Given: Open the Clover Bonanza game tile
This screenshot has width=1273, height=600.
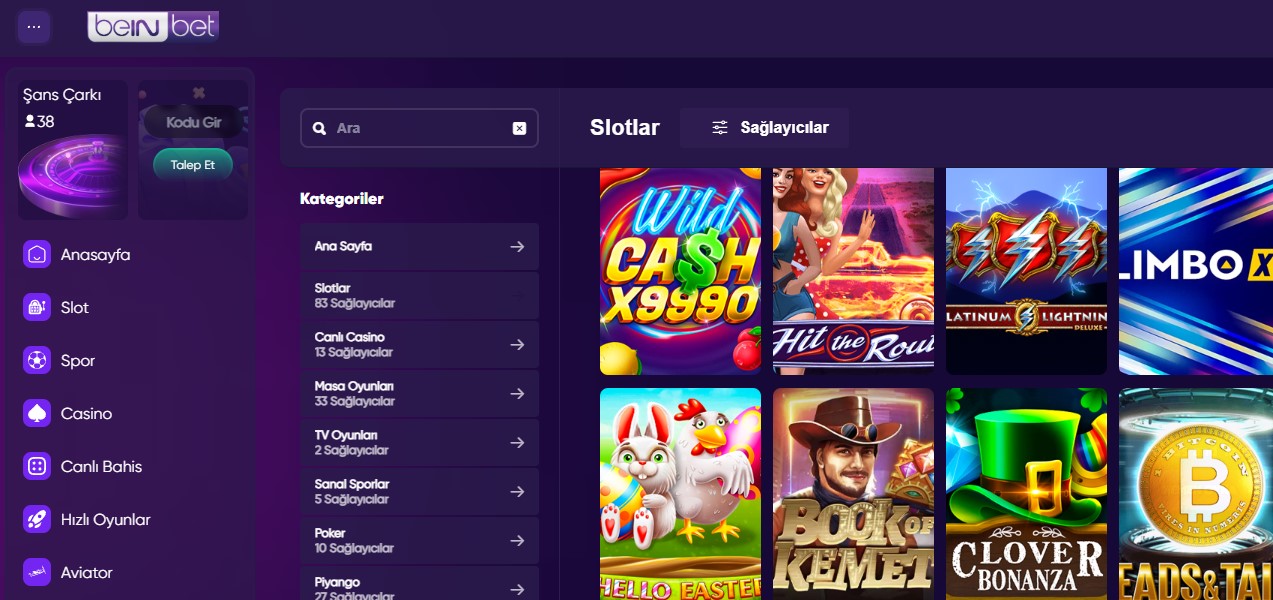Looking at the screenshot, I should click(x=1026, y=494).
